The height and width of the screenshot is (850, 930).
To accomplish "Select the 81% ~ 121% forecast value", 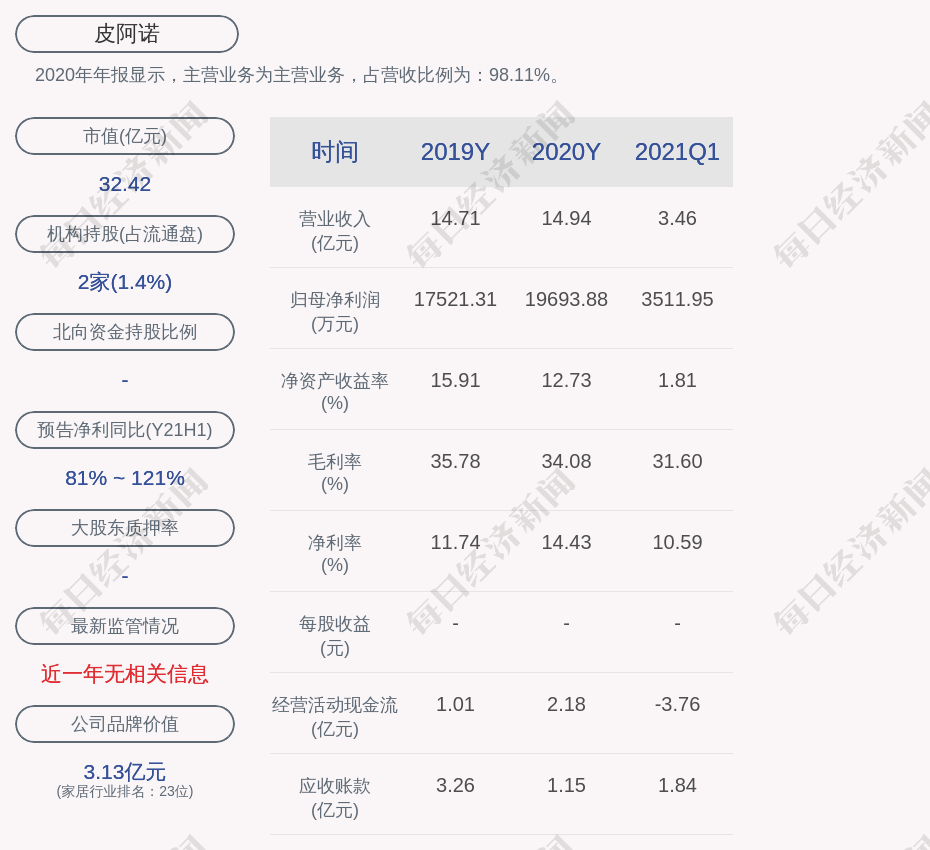I will tap(125, 478).
